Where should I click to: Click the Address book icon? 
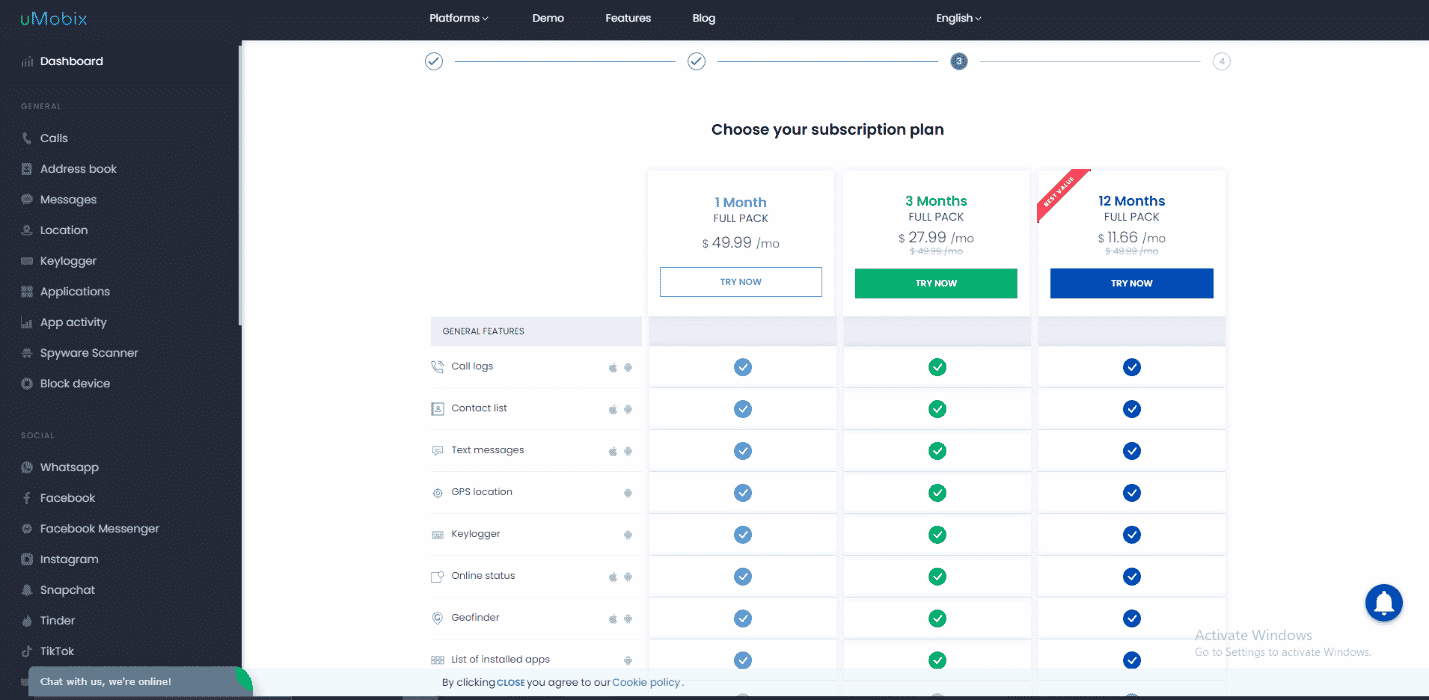[x=27, y=169]
